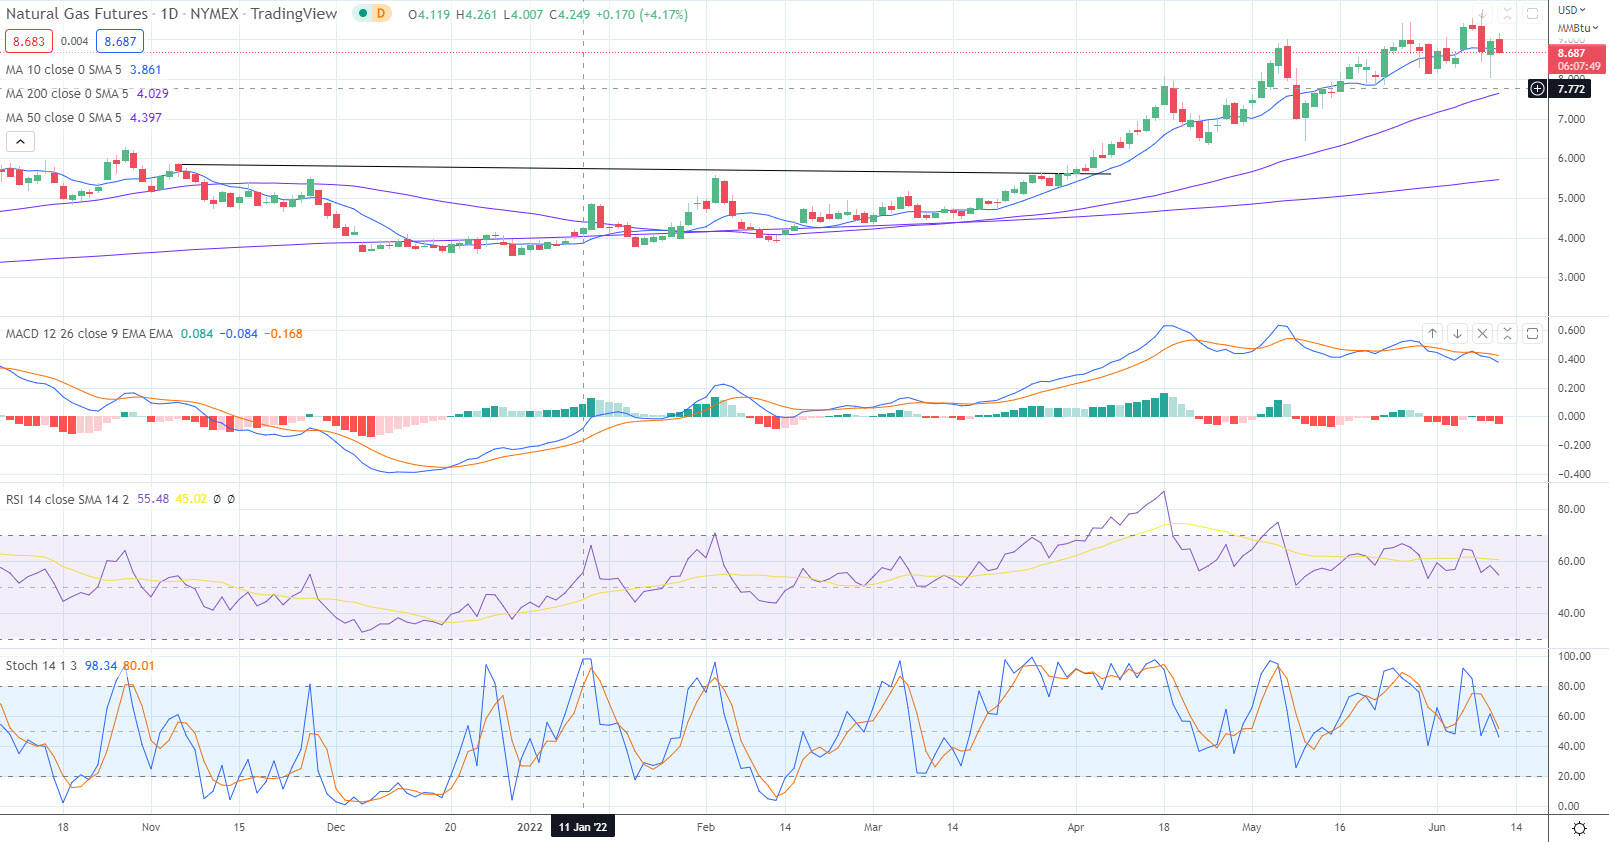The height and width of the screenshot is (842, 1609).
Task: Click the red 8.687 current price label
Action: [1576, 59]
